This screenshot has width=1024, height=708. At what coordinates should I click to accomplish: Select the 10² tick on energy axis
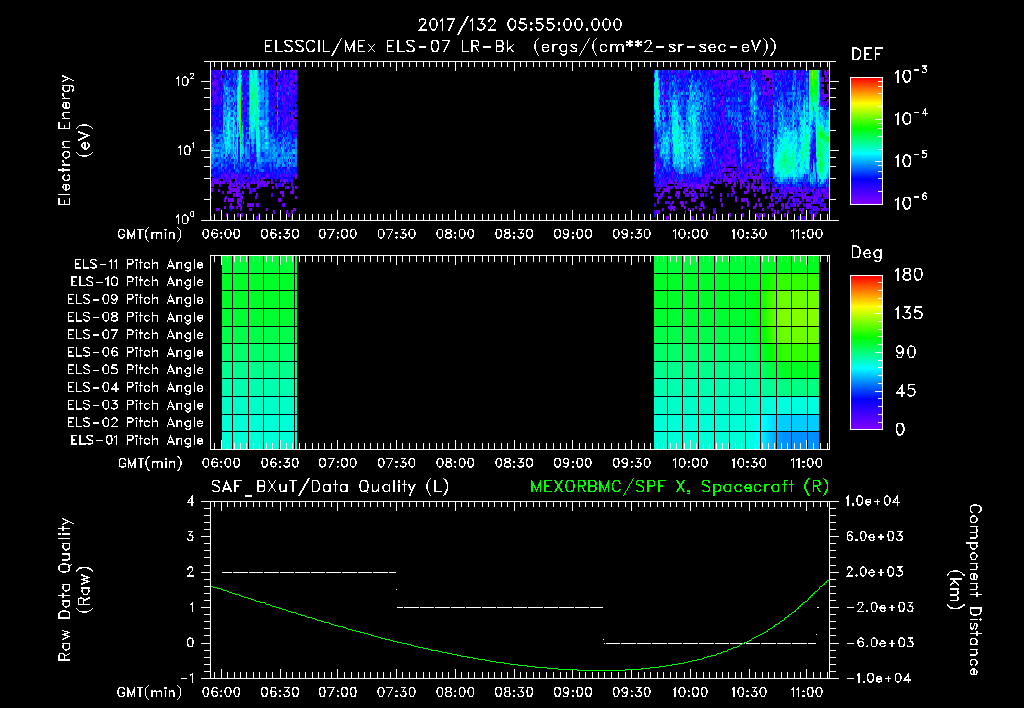point(185,80)
